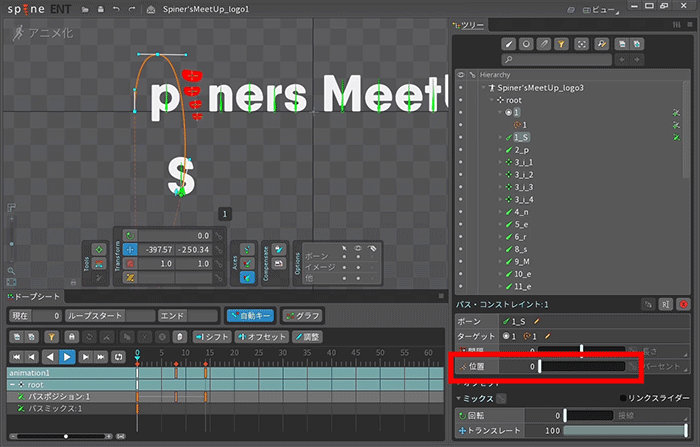This screenshot has height=447, width=700.
Task: Select the Shear tool in Transform panel
Action: (130, 277)
